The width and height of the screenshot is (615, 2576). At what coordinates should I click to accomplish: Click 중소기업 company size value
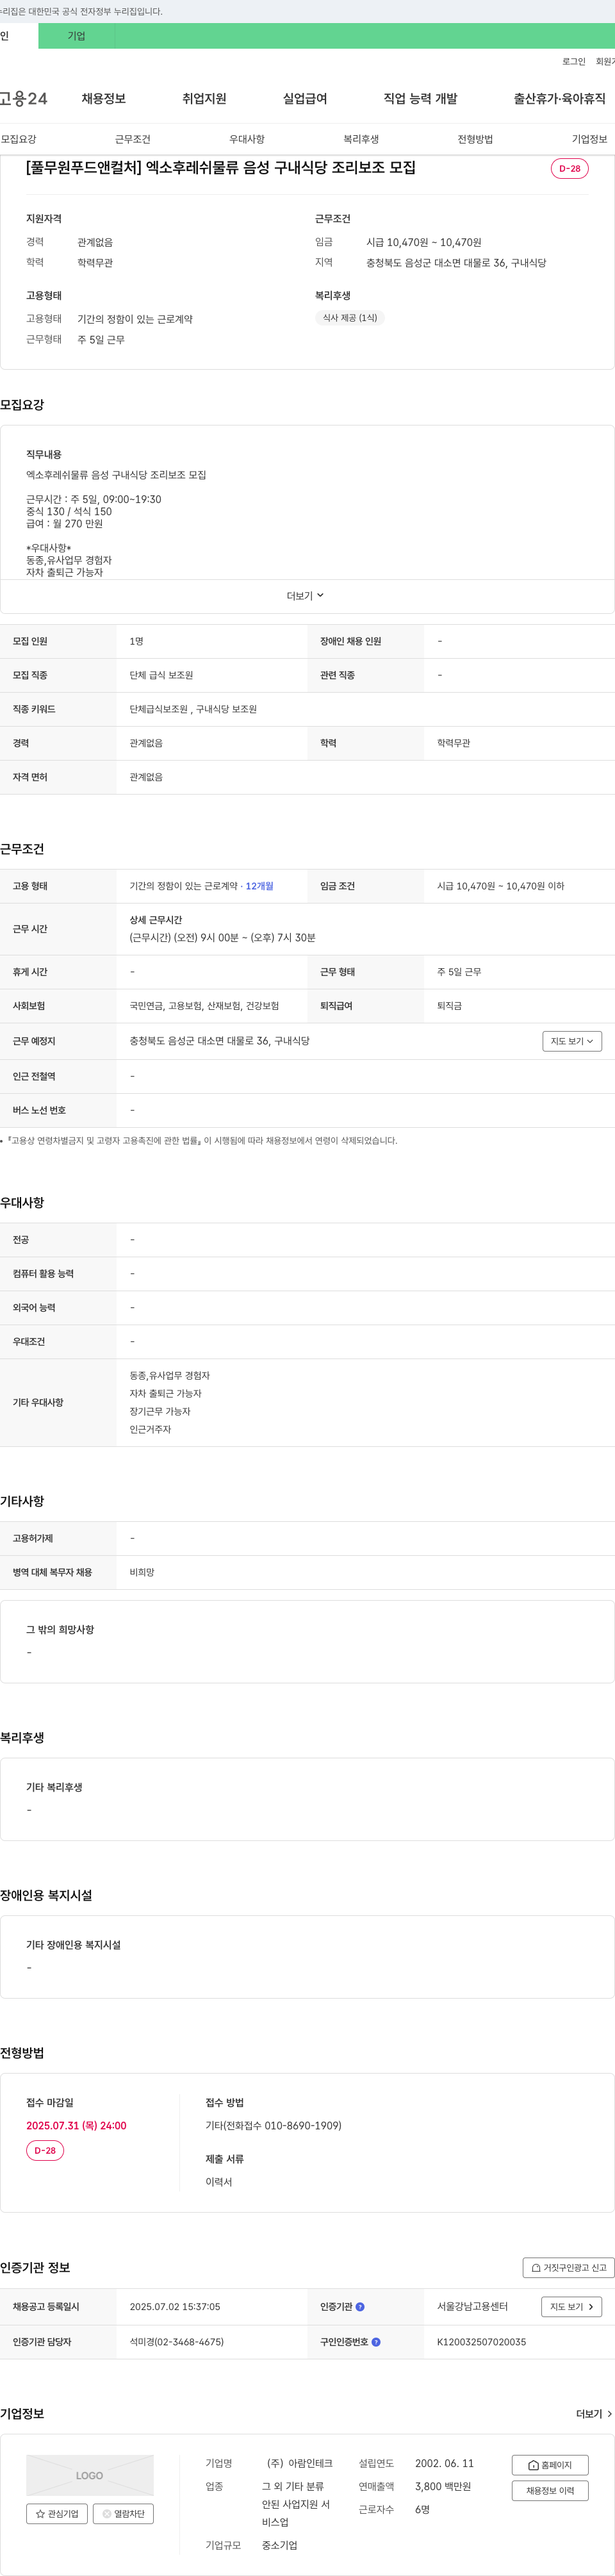pos(279,2545)
